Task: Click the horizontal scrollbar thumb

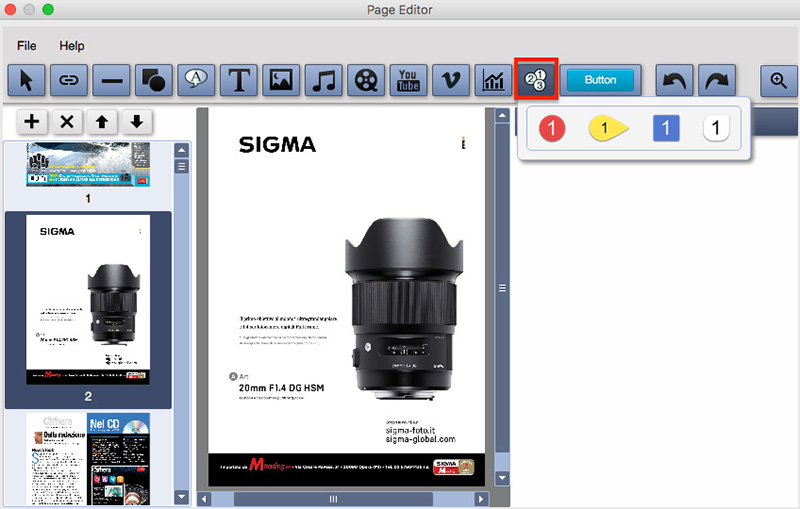Action: [333, 499]
